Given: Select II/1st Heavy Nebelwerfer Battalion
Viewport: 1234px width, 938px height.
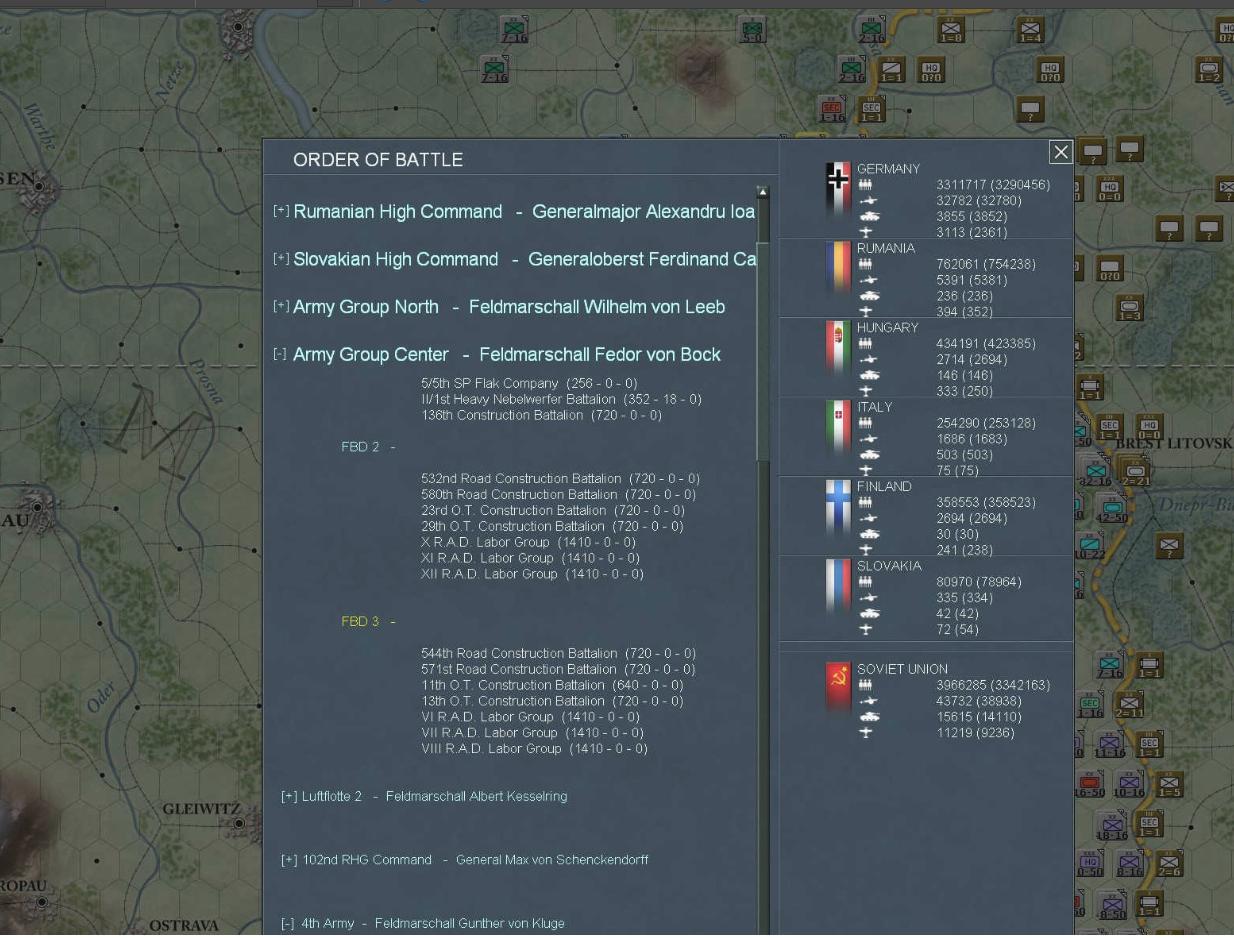Looking at the screenshot, I should pos(561,399).
